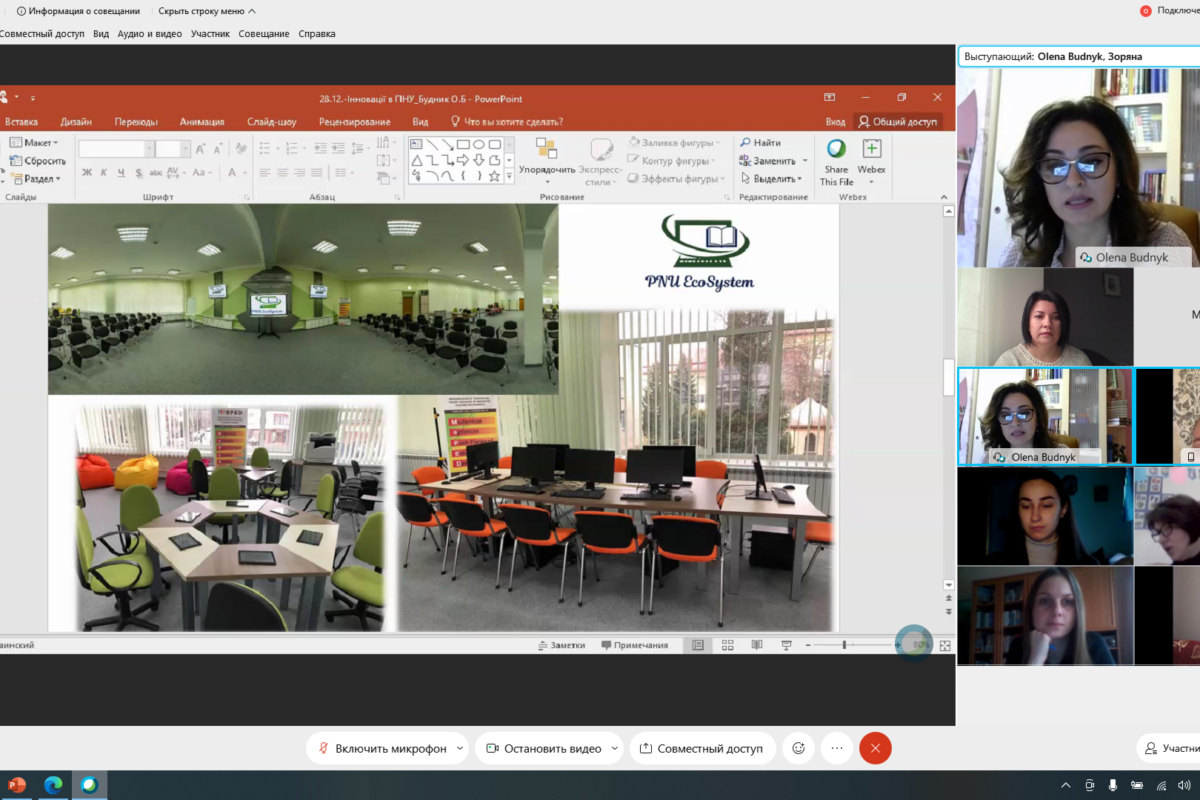Image resolution: width=1200 pixels, height=800 pixels.
Task: Click the Упорядочить arrange icon
Action: [x=546, y=150]
